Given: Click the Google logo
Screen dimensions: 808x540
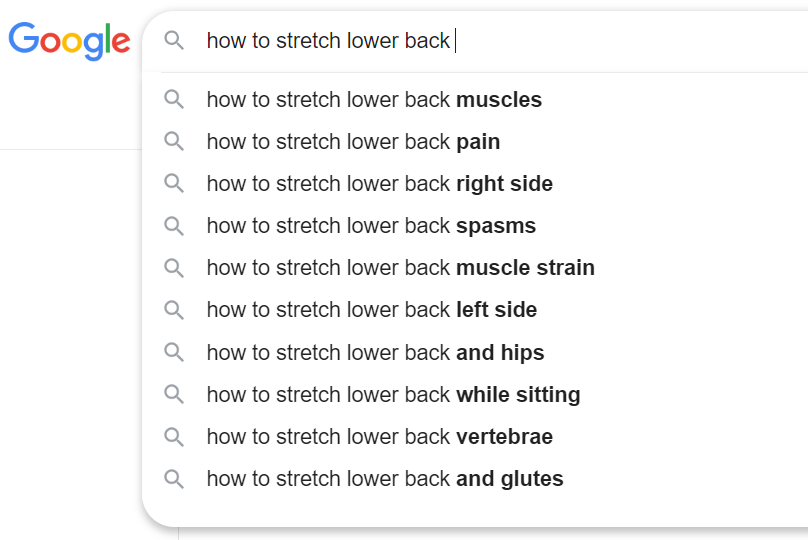Looking at the screenshot, I should point(69,40).
